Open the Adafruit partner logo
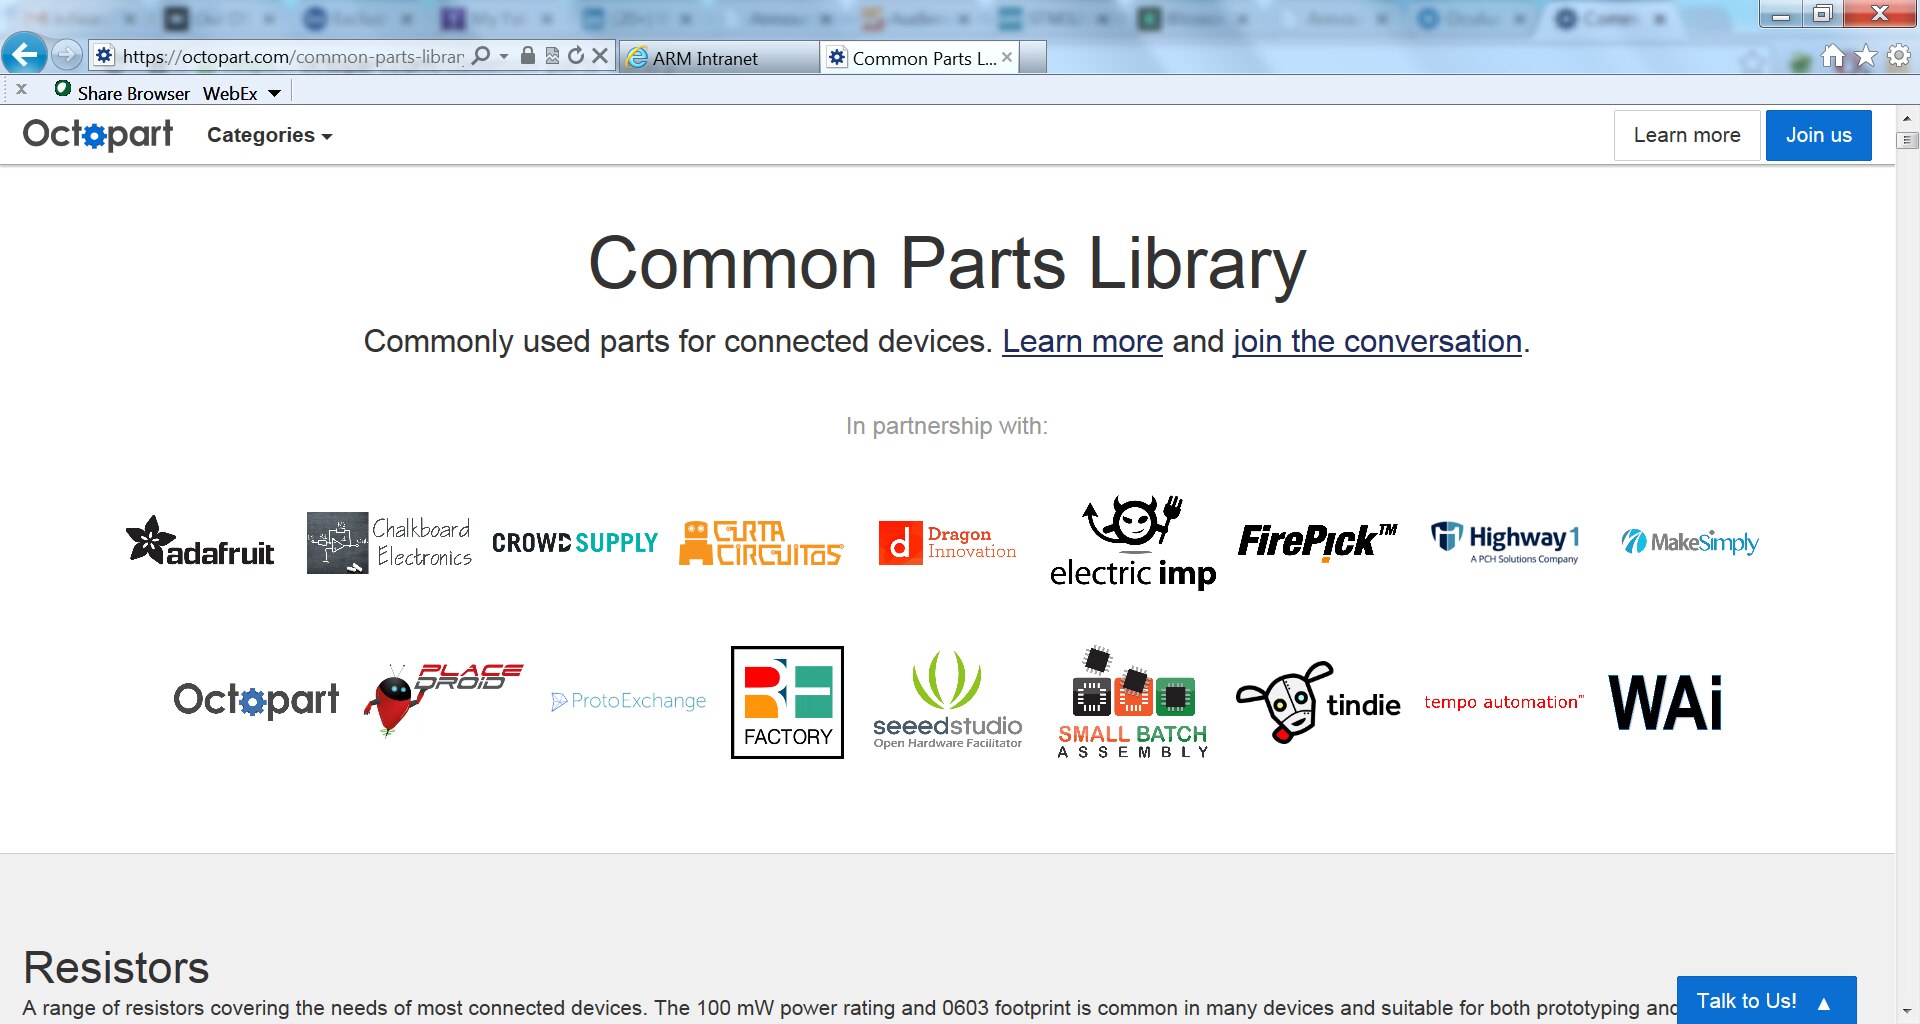This screenshot has height=1024, width=1920. click(200, 542)
